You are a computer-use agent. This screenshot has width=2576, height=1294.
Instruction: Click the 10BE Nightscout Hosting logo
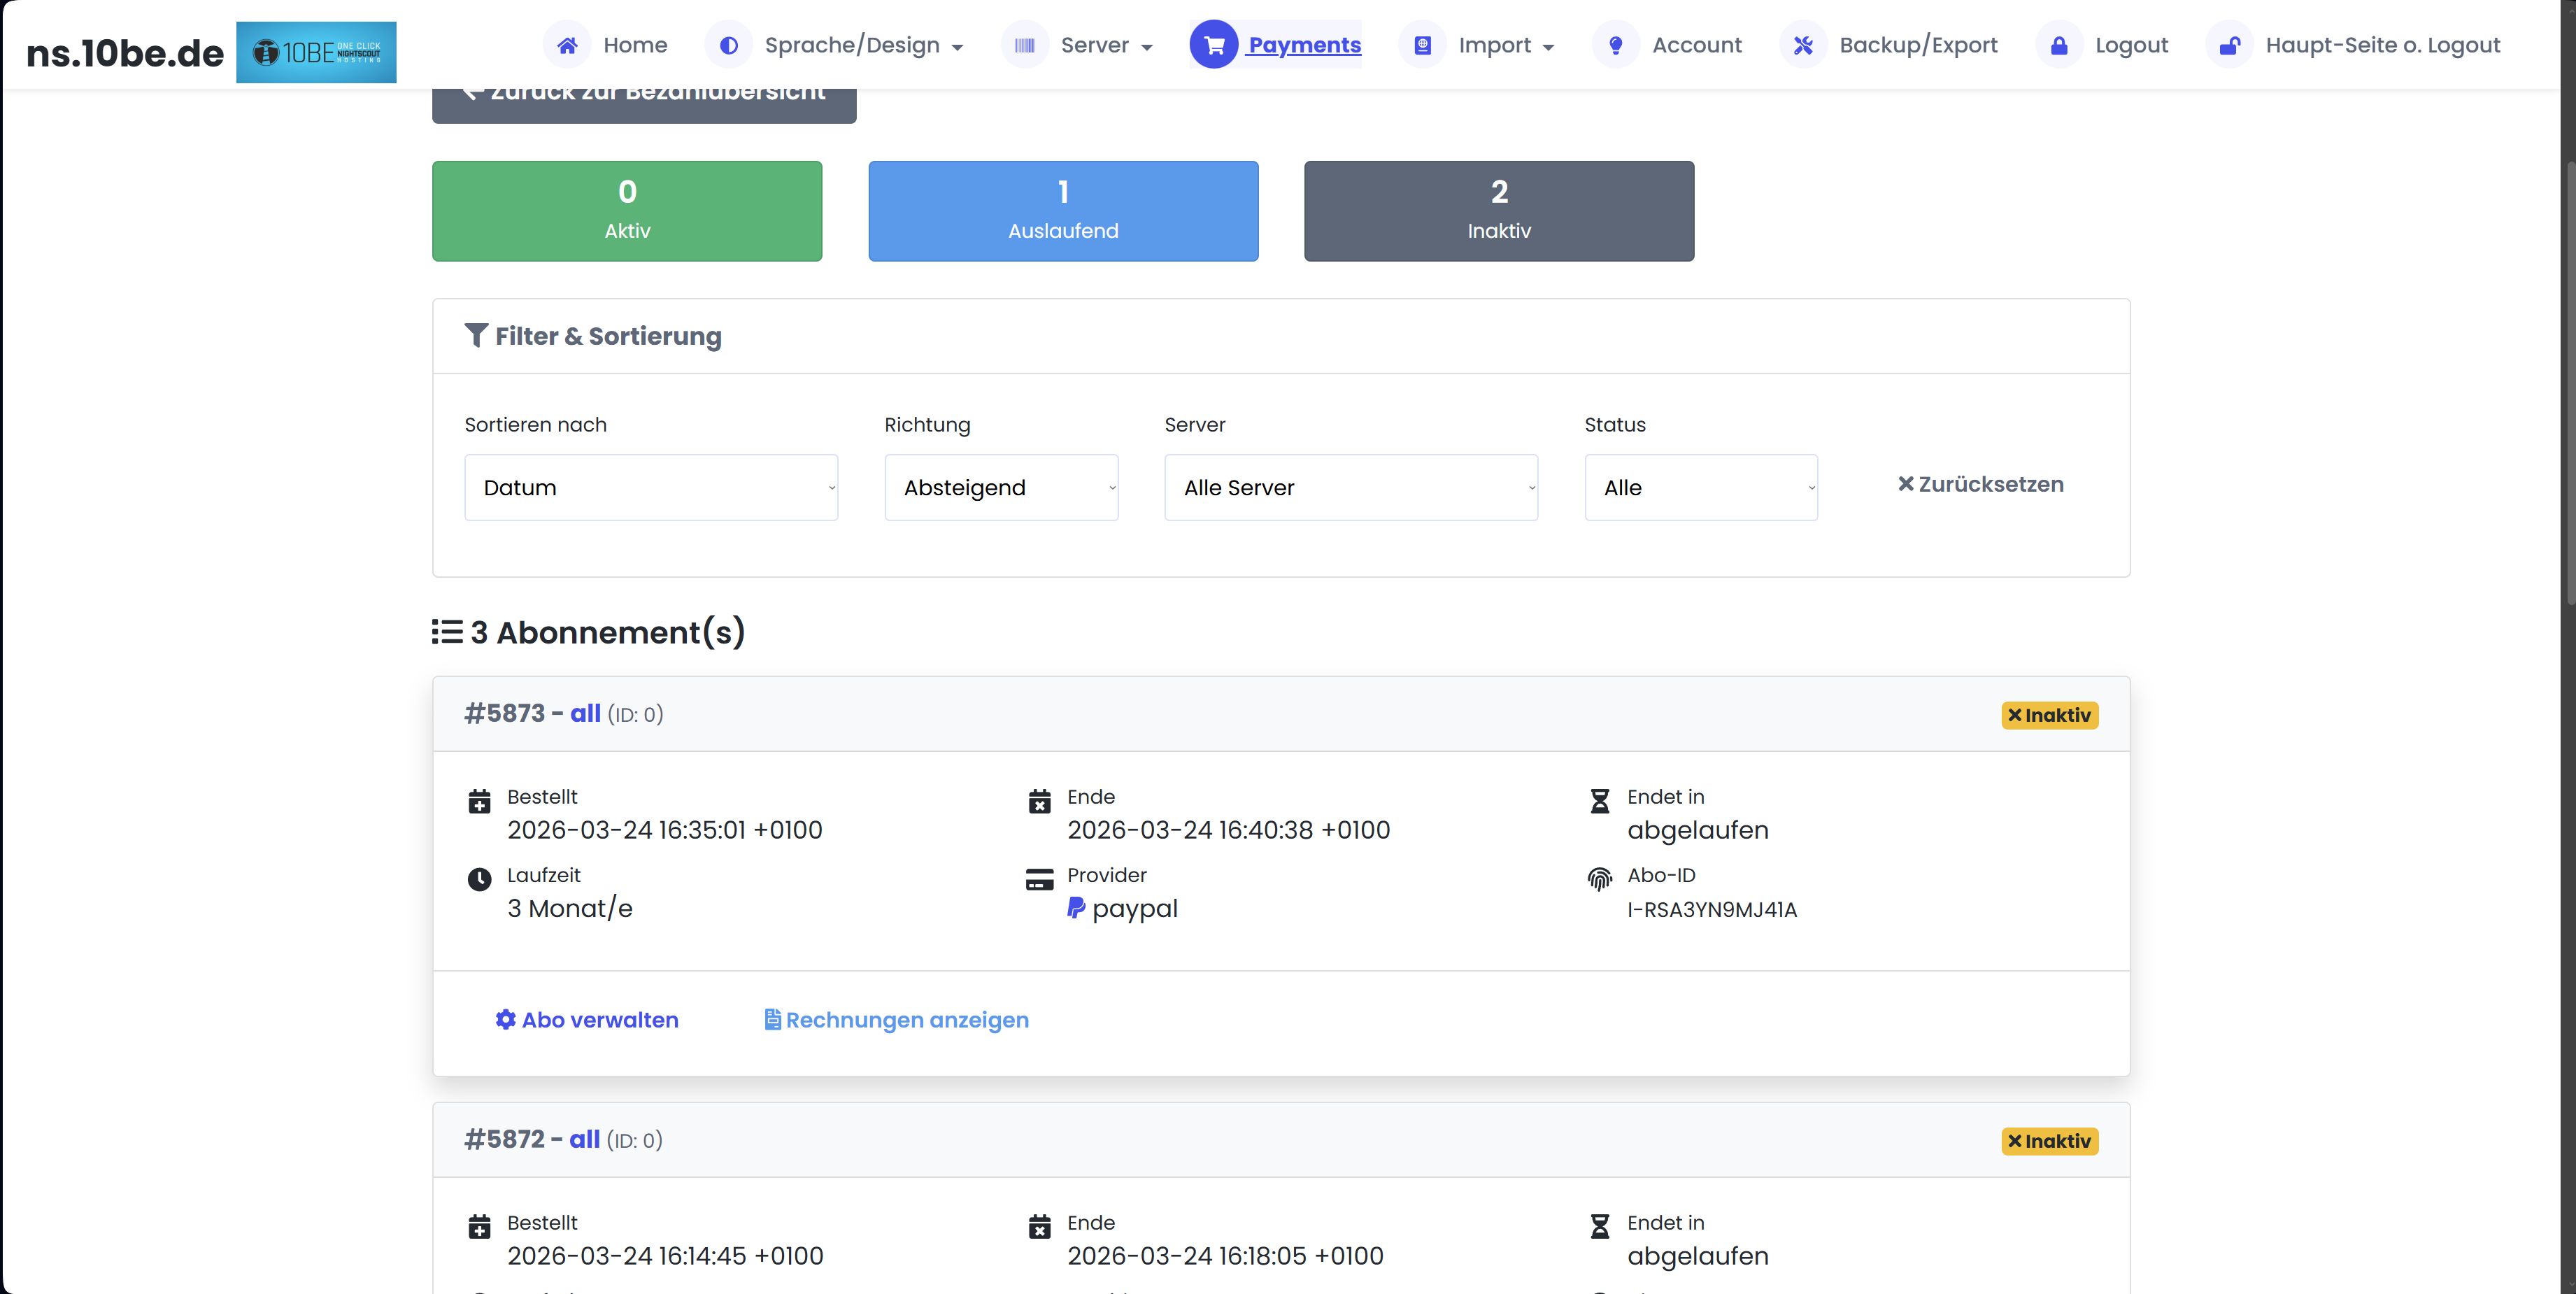[x=316, y=51]
